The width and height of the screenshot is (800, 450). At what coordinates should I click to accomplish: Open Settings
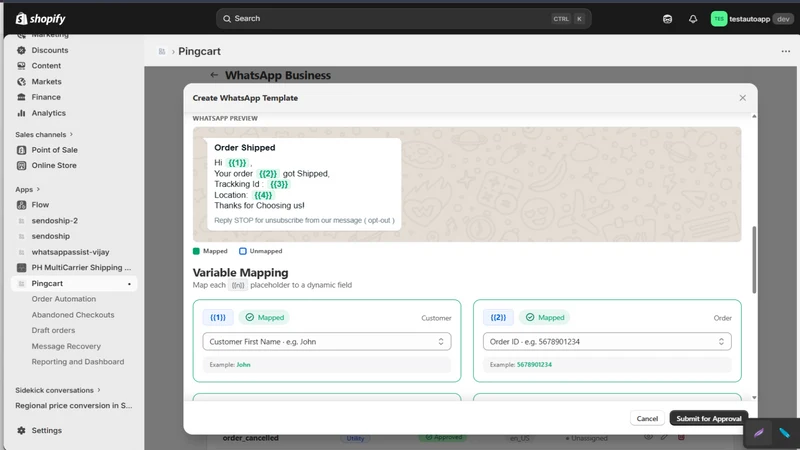pyautogui.click(x=46, y=431)
